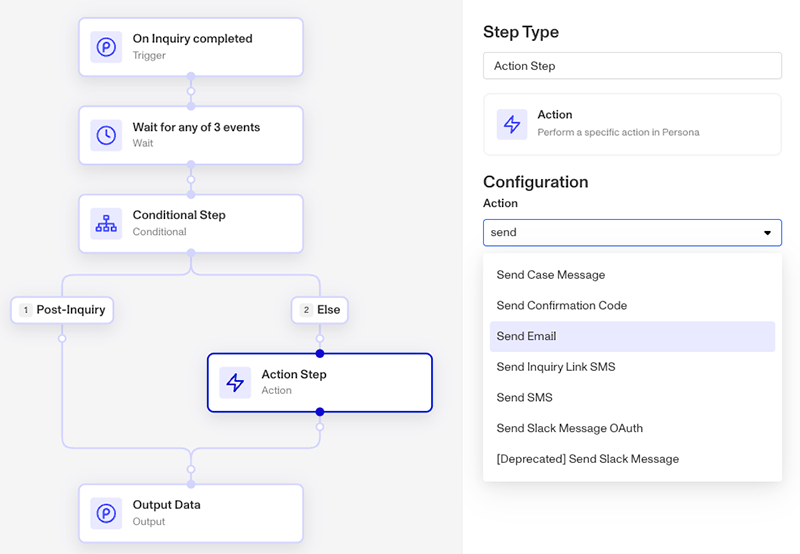Choose Send Case Message from the list
Viewport: 800px width, 554px height.
[632, 275]
